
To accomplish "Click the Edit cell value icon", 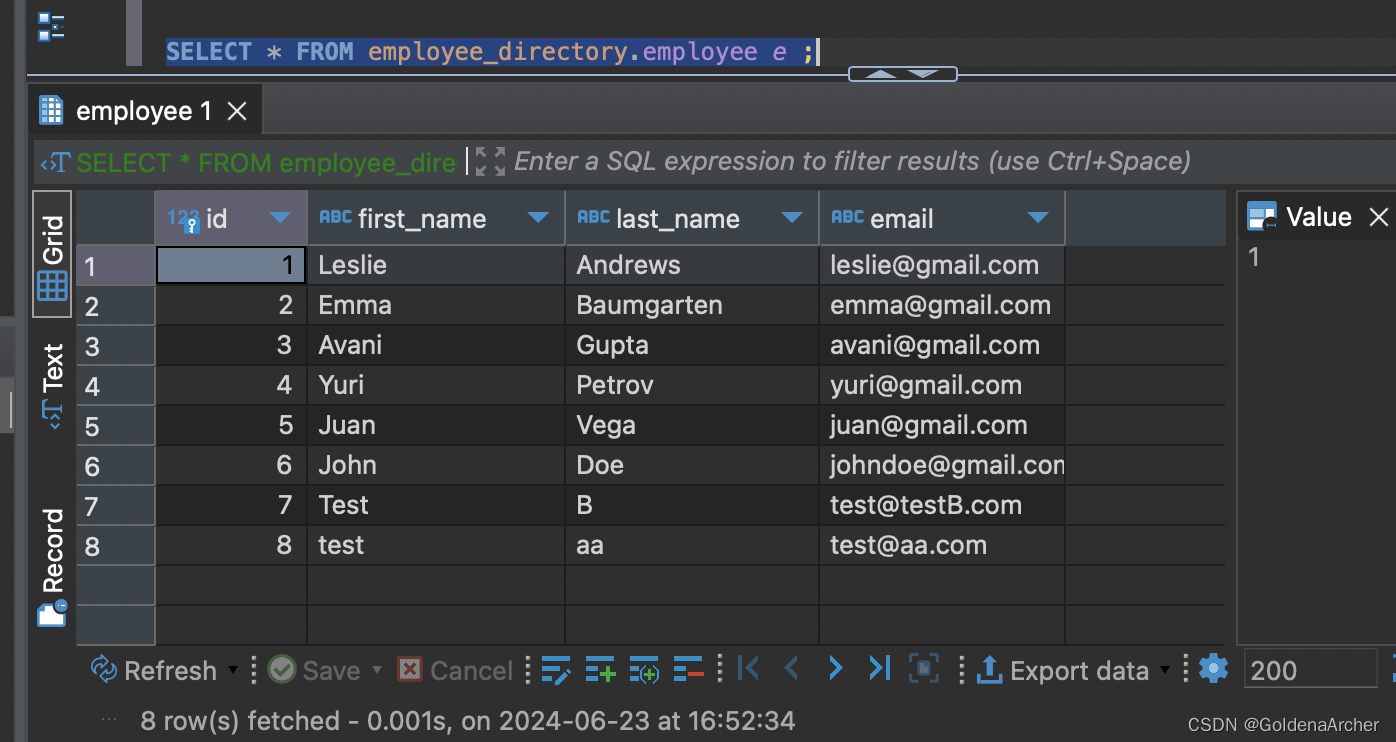I will (x=556, y=669).
